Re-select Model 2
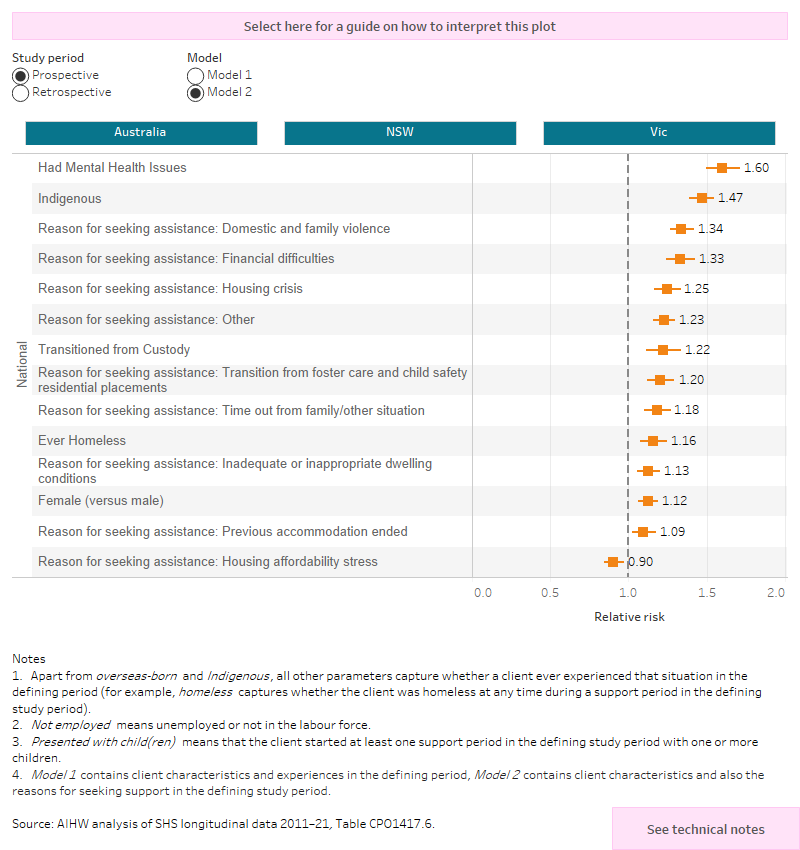Image resolution: width=800 pixels, height=850 pixels. click(x=195, y=92)
